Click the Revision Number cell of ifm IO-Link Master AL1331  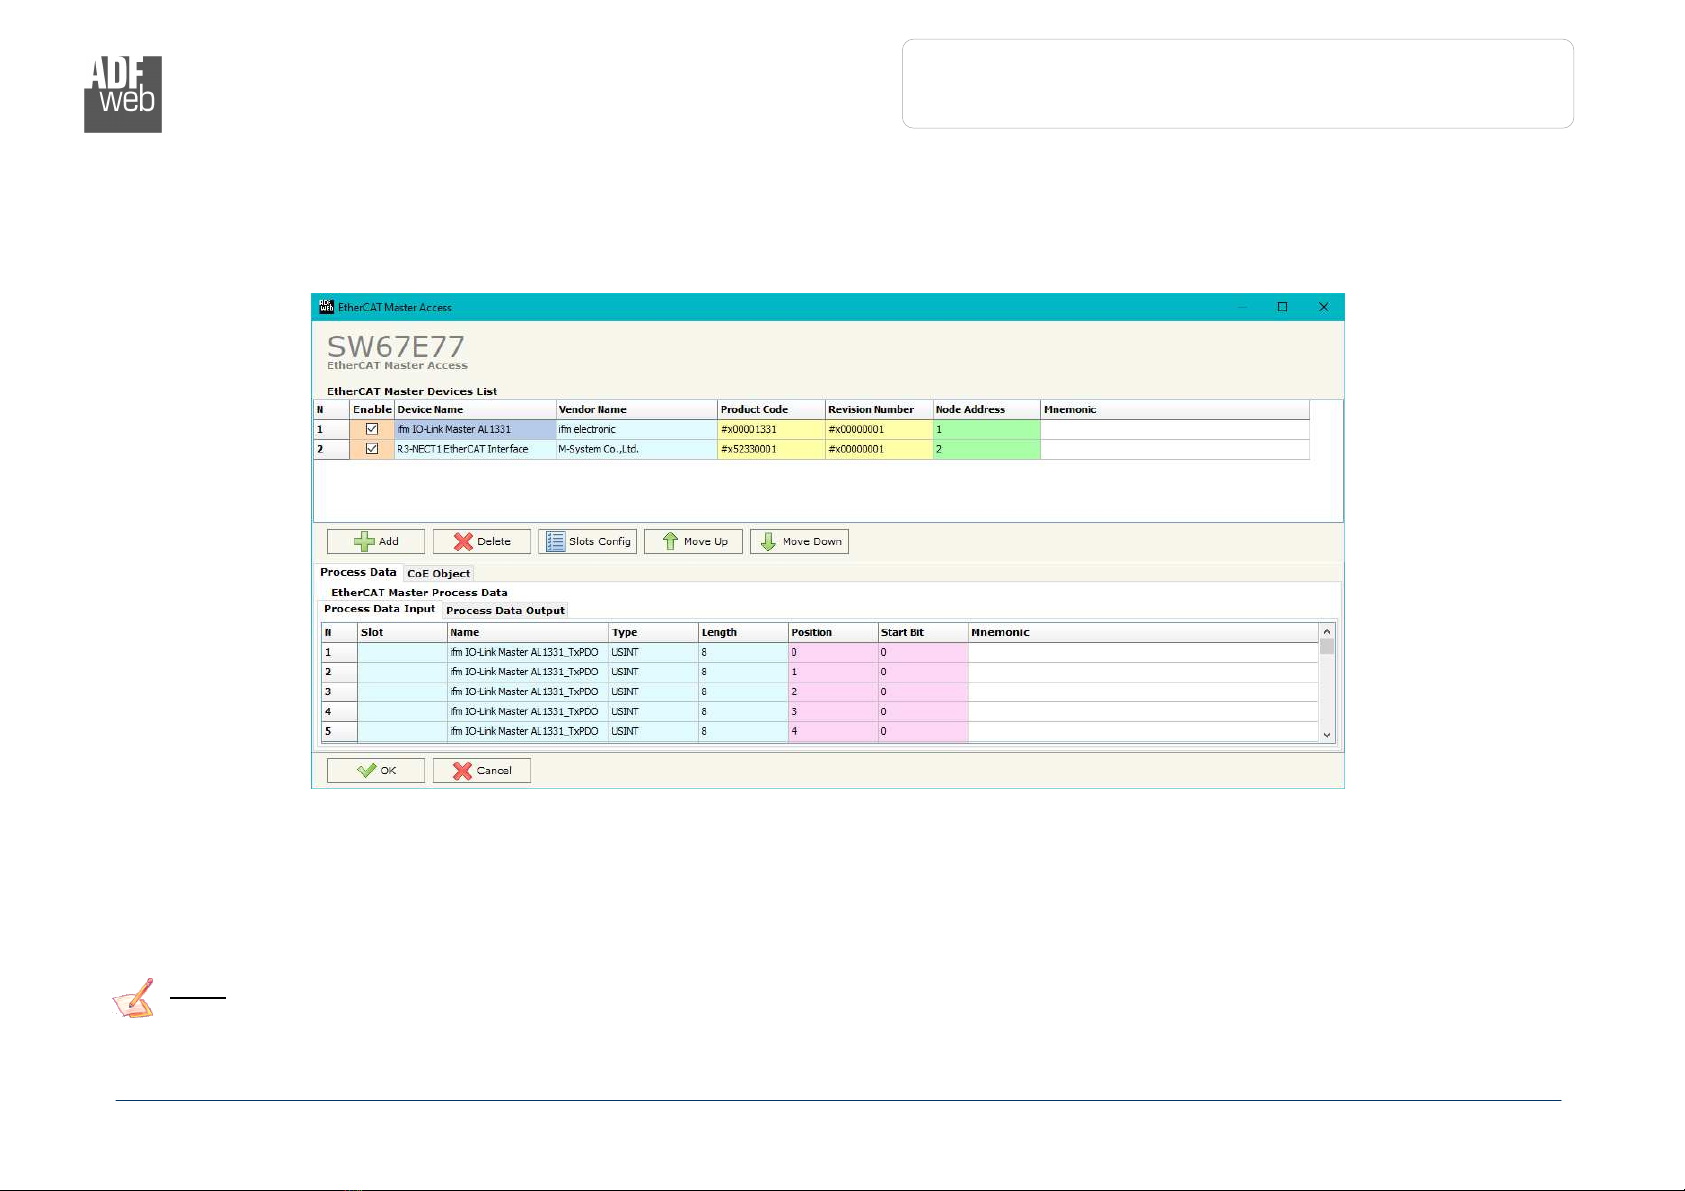[879, 429]
